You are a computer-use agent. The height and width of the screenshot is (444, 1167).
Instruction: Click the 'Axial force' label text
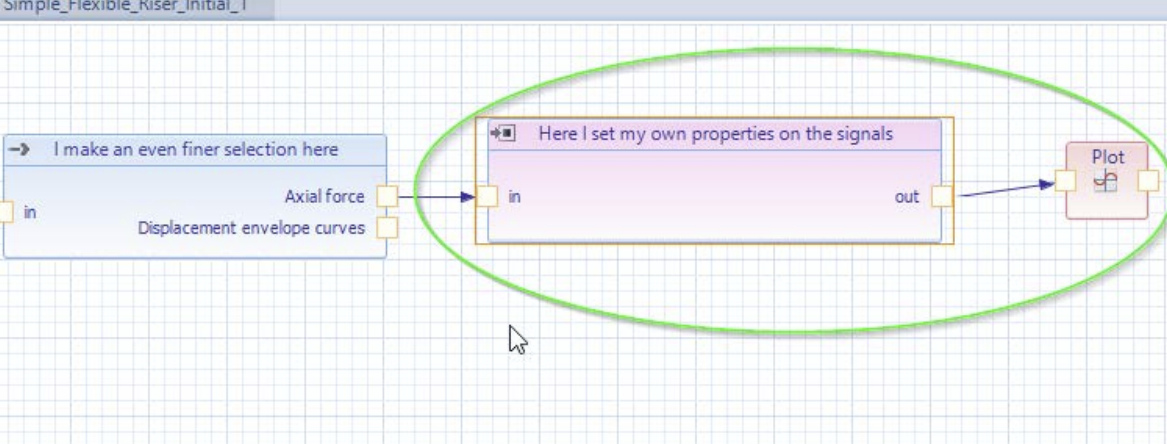(x=324, y=197)
